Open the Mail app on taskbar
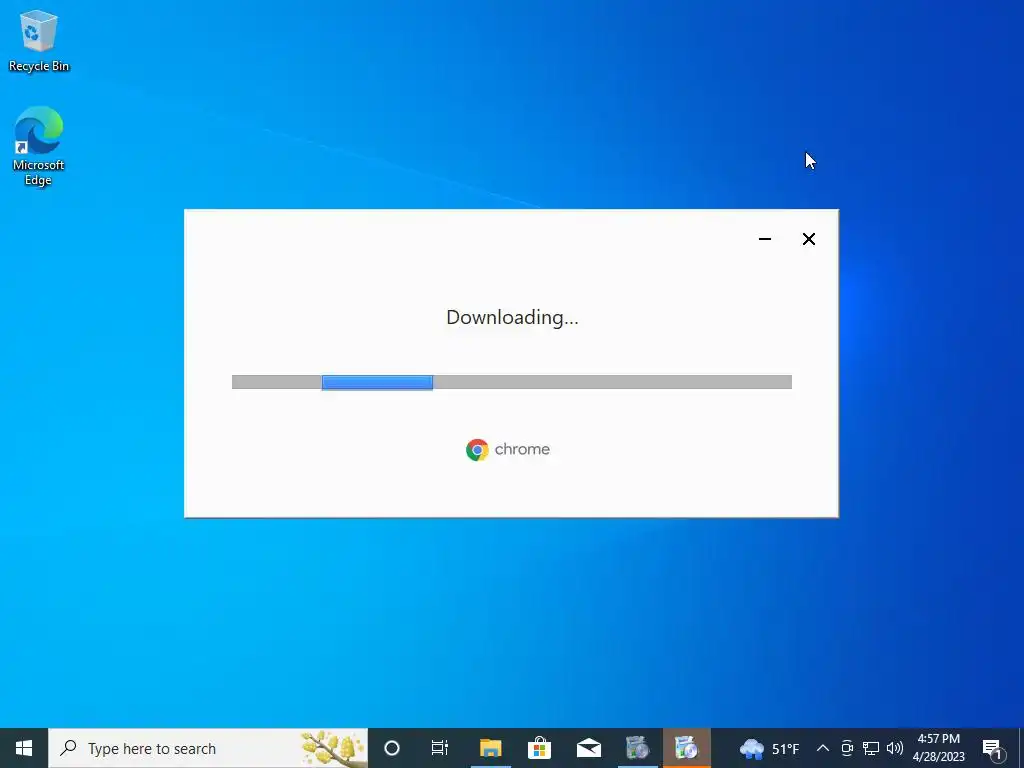The image size is (1024, 768). point(588,748)
